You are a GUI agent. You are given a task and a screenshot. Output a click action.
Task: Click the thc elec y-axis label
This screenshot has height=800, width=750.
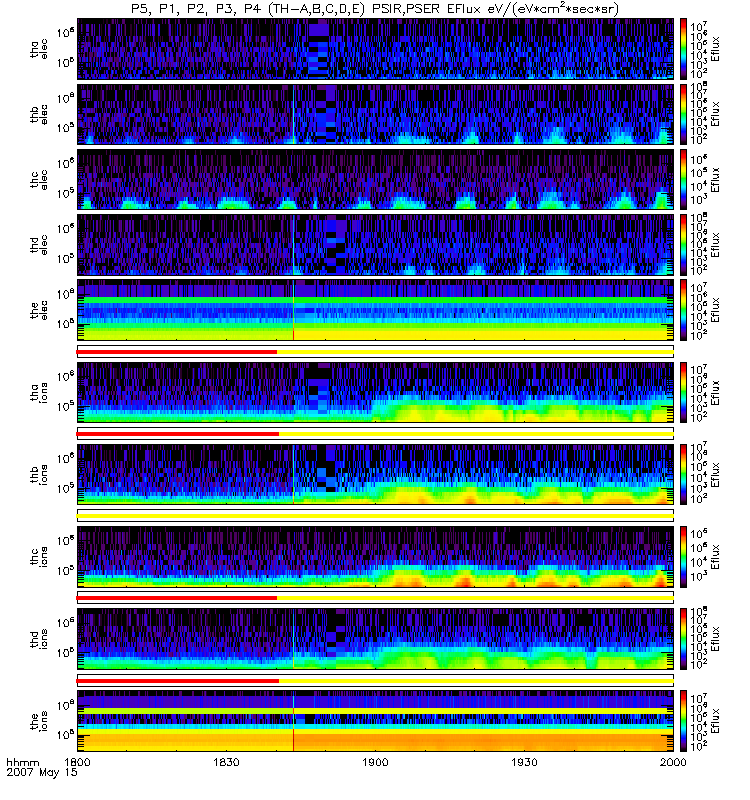click(x=39, y=180)
